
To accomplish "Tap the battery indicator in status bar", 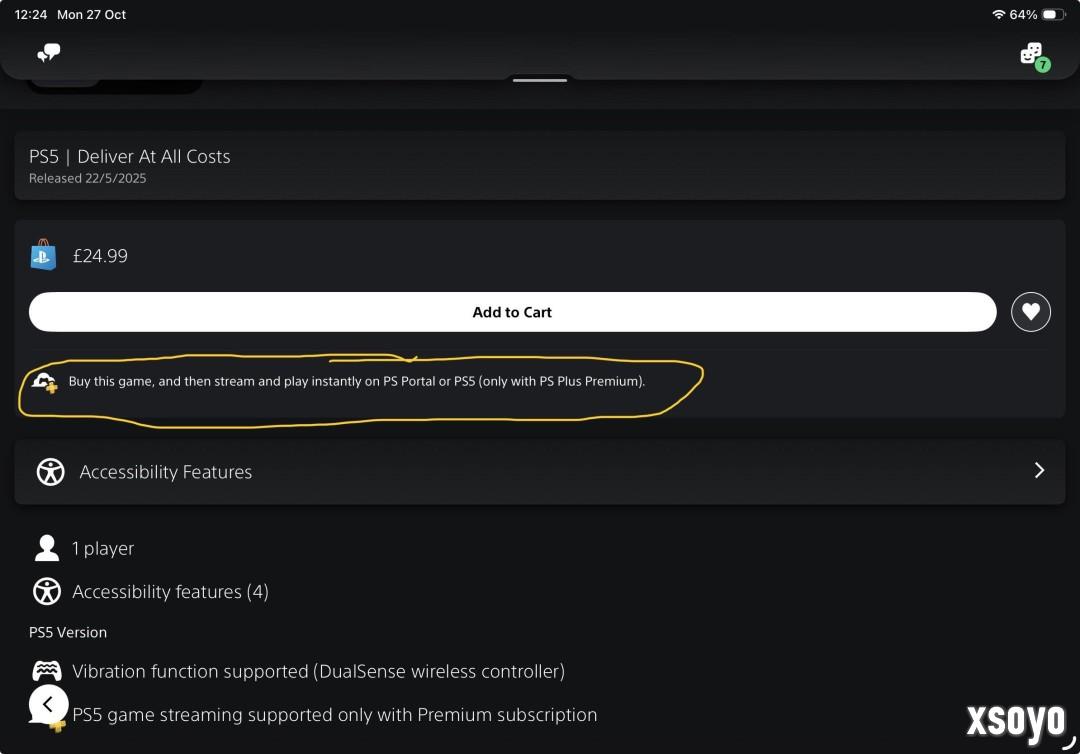I will pyautogui.click(x=1053, y=15).
